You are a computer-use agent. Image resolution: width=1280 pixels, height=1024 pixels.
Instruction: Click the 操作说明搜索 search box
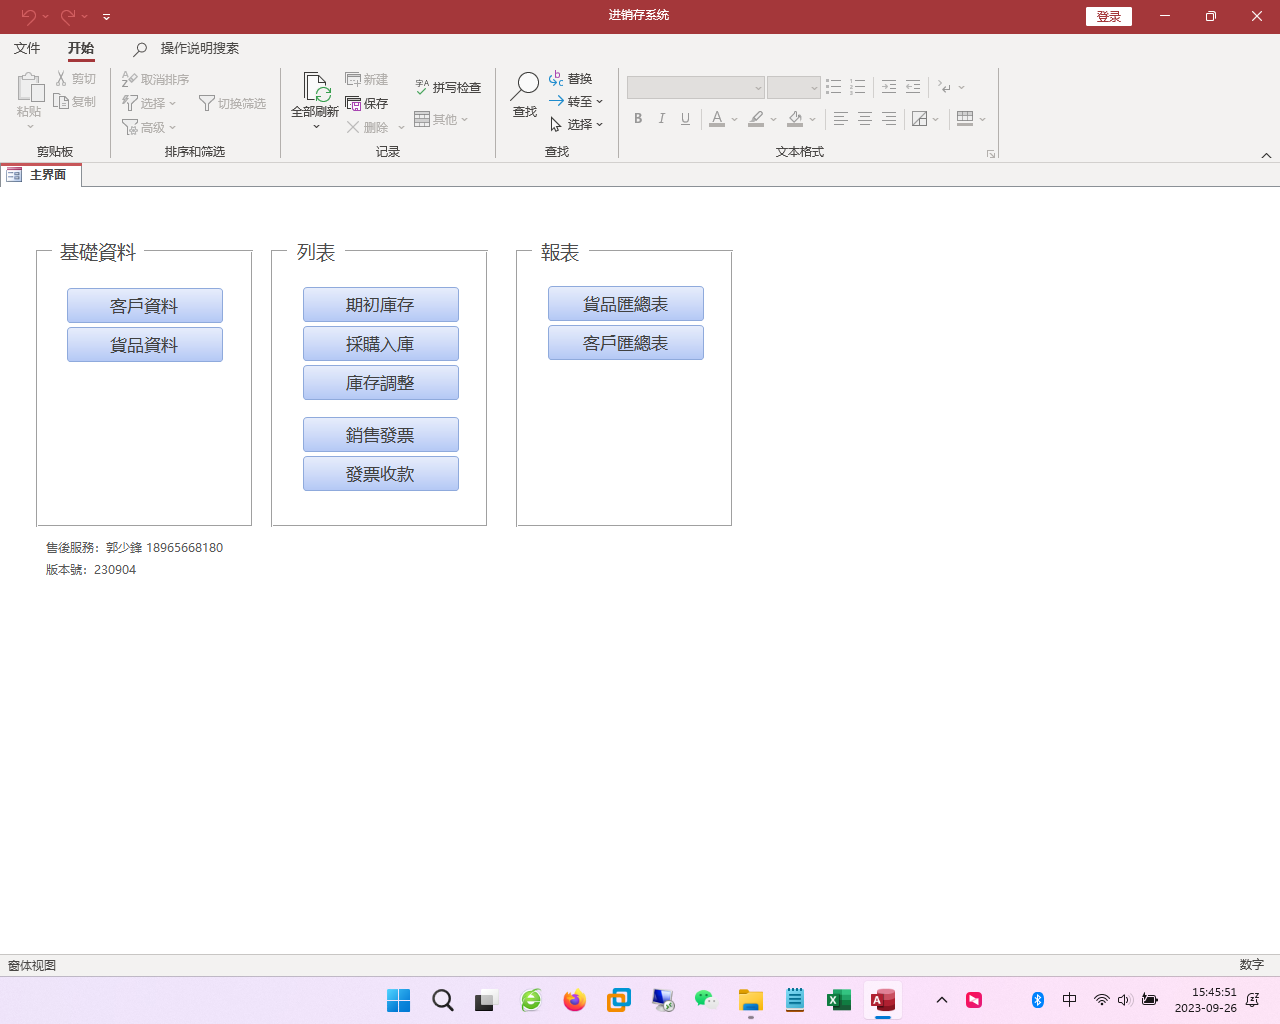[199, 48]
